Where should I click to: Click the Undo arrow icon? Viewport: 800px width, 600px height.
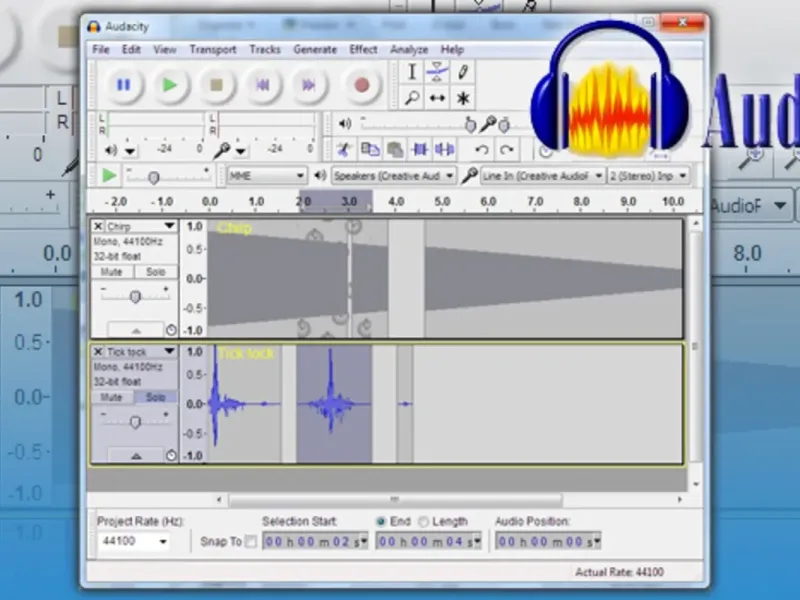coord(481,149)
